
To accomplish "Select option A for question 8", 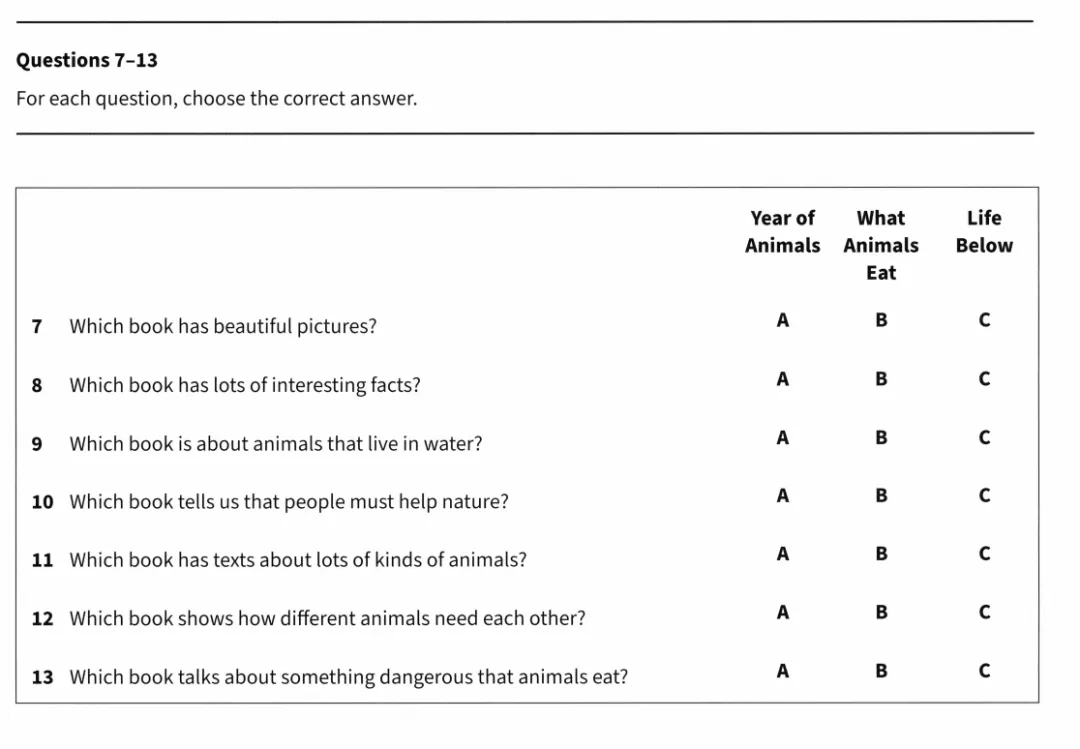I will [782, 379].
